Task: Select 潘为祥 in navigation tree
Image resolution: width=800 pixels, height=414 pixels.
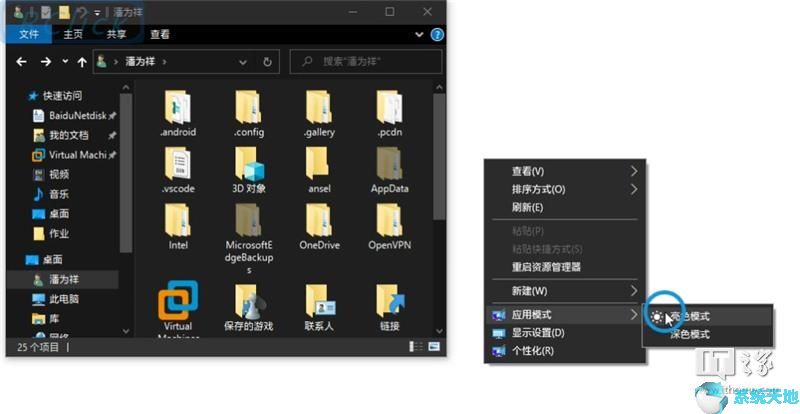Action: click(62, 279)
